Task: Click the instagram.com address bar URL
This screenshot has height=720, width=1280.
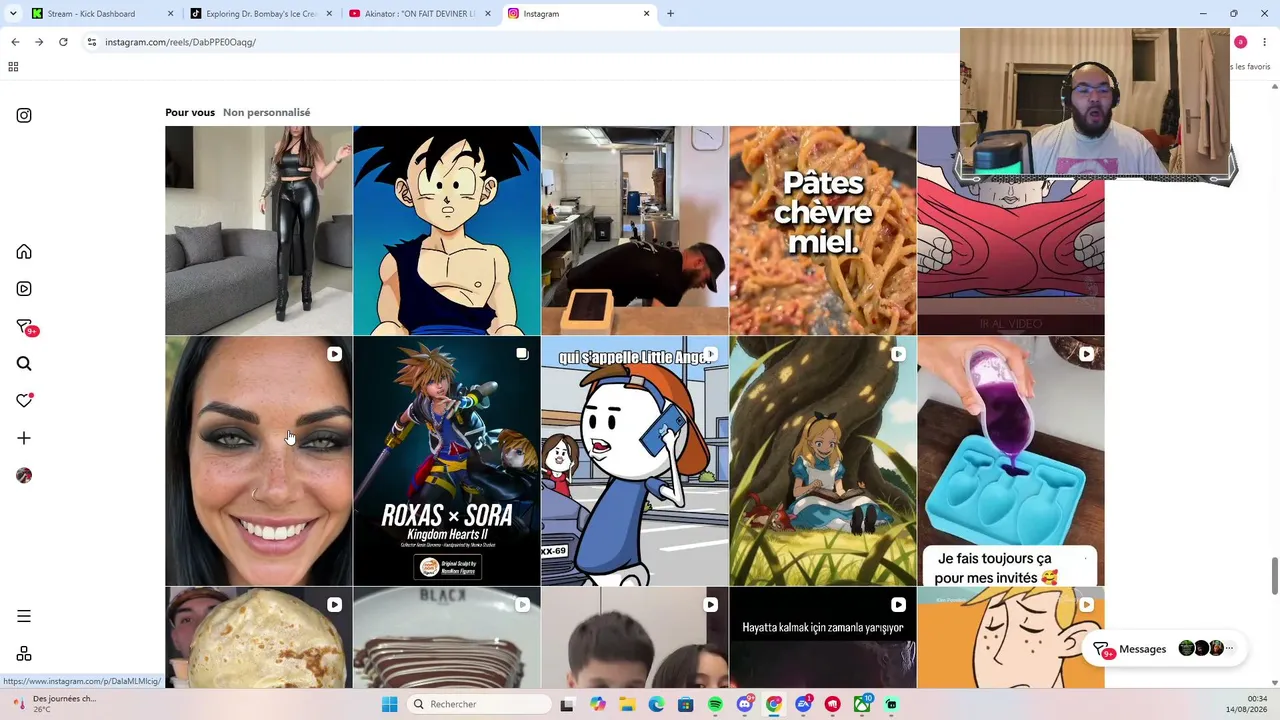Action: tap(180, 42)
